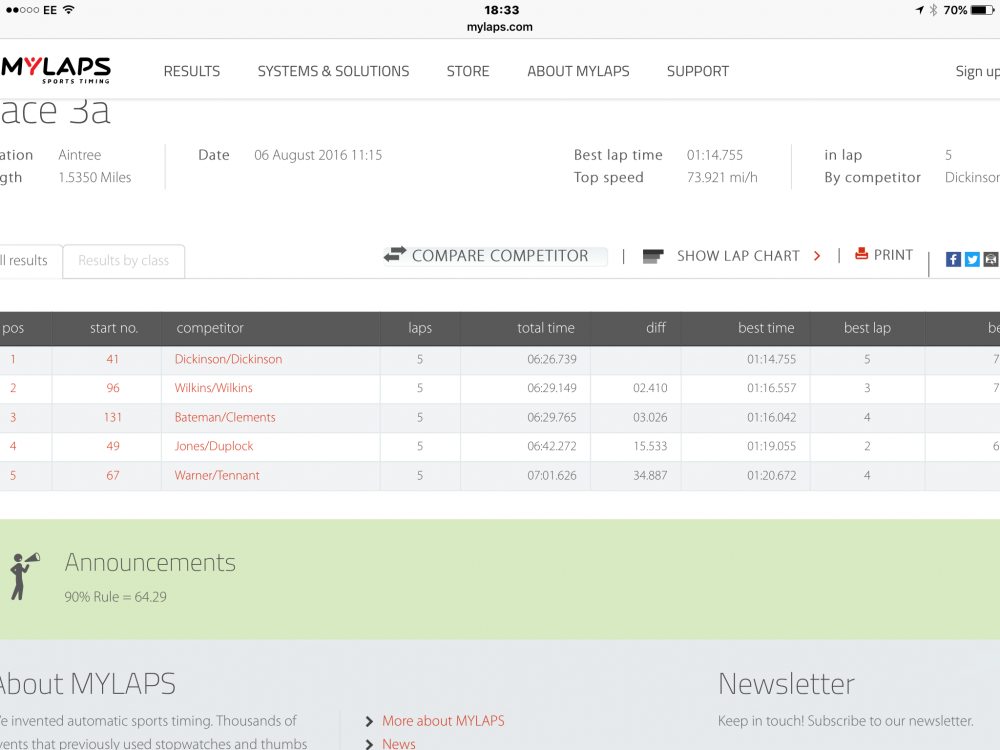Click COMPARE COMPETITOR button
Viewport: 1000px width, 750px height.
(496, 256)
